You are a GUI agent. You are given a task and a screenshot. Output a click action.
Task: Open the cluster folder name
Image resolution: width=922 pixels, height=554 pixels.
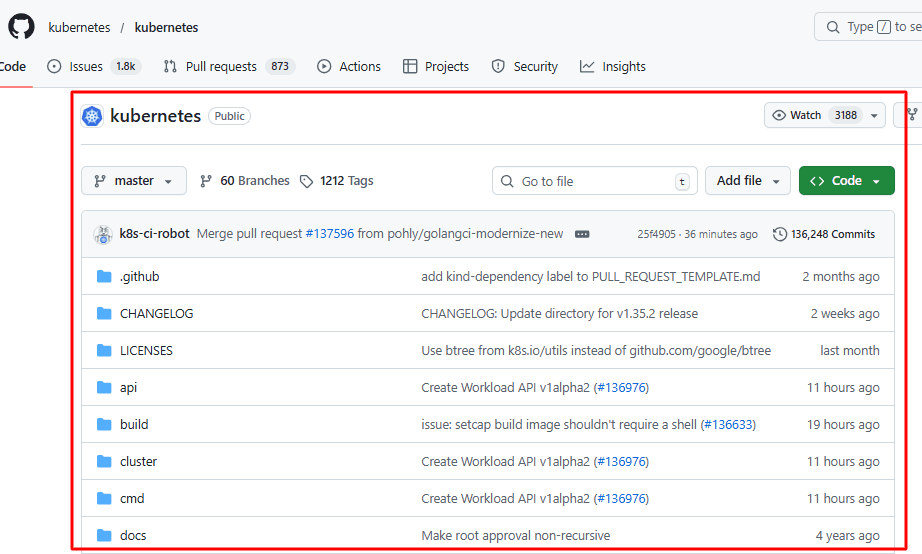138,462
